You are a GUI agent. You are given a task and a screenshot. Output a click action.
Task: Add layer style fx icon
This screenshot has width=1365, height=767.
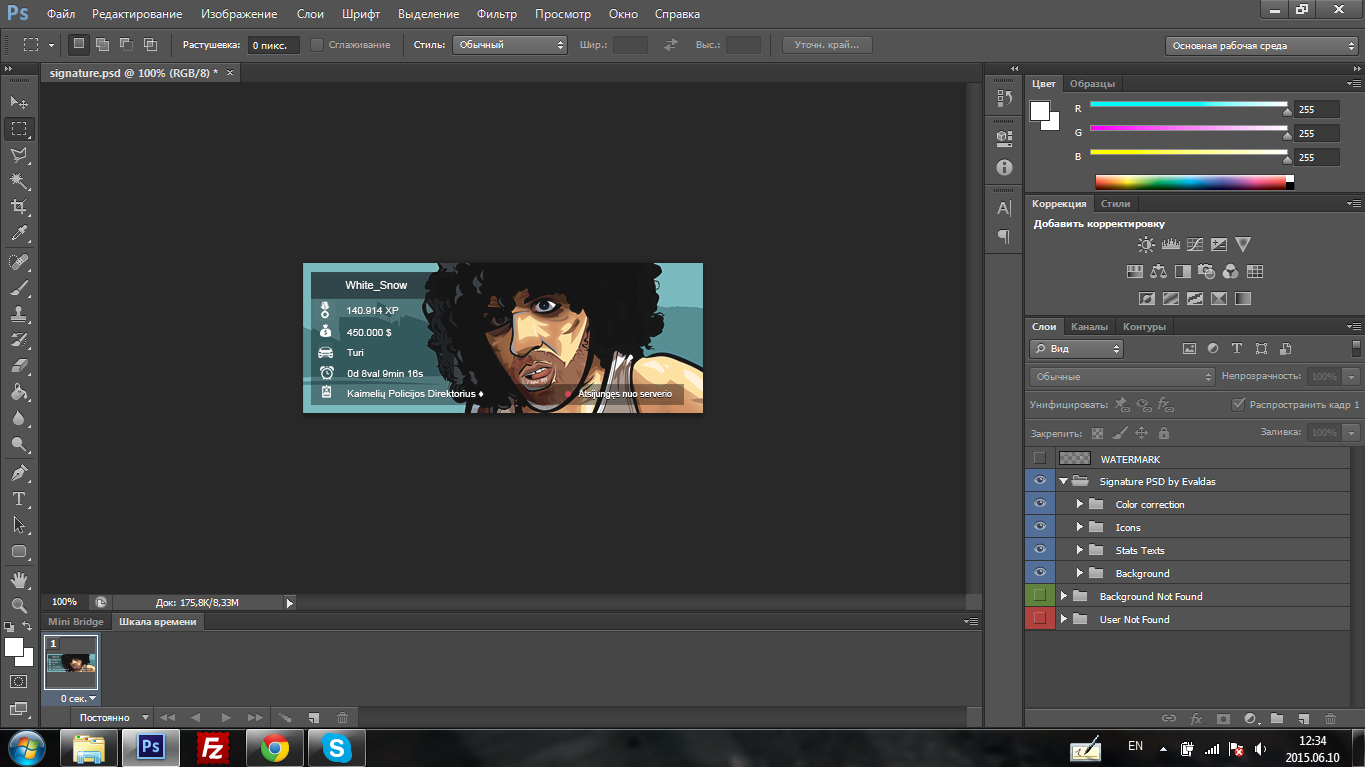(x=1196, y=718)
